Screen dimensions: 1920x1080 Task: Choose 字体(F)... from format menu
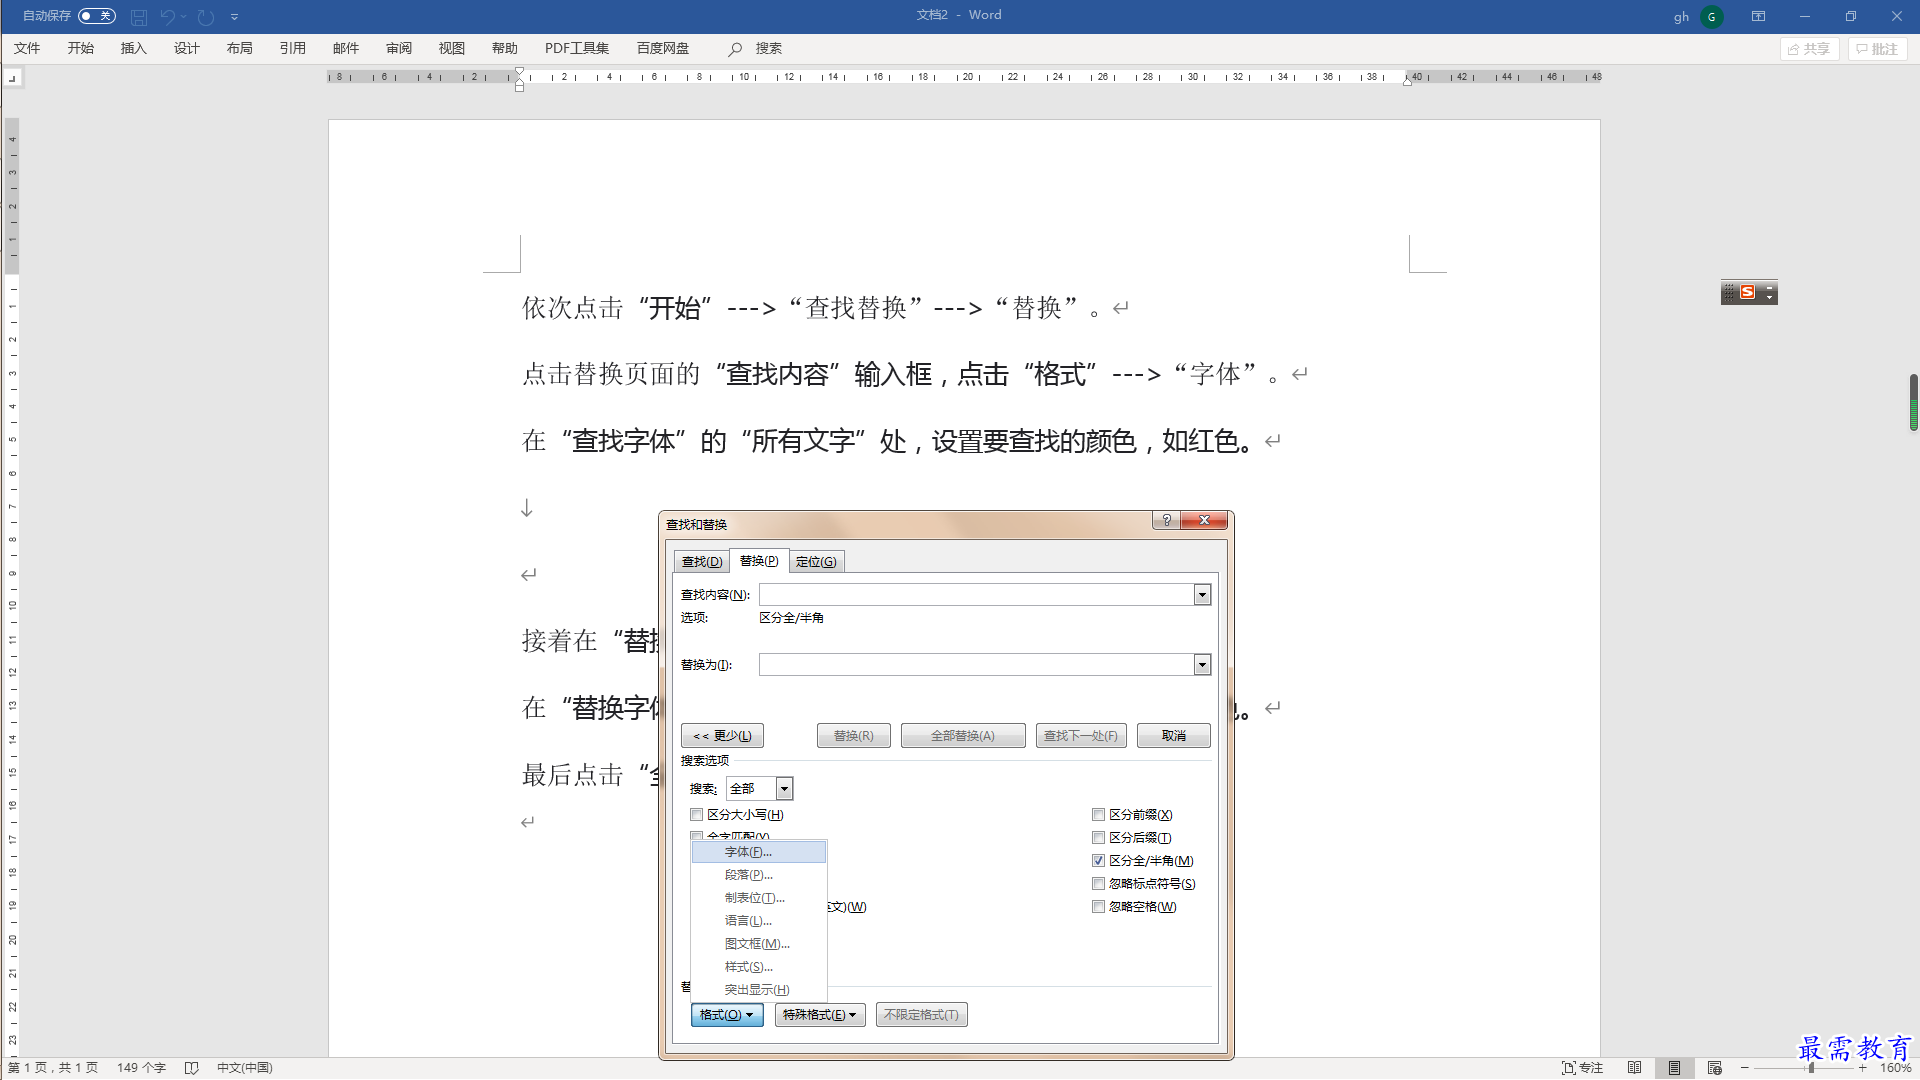(759, 852)
